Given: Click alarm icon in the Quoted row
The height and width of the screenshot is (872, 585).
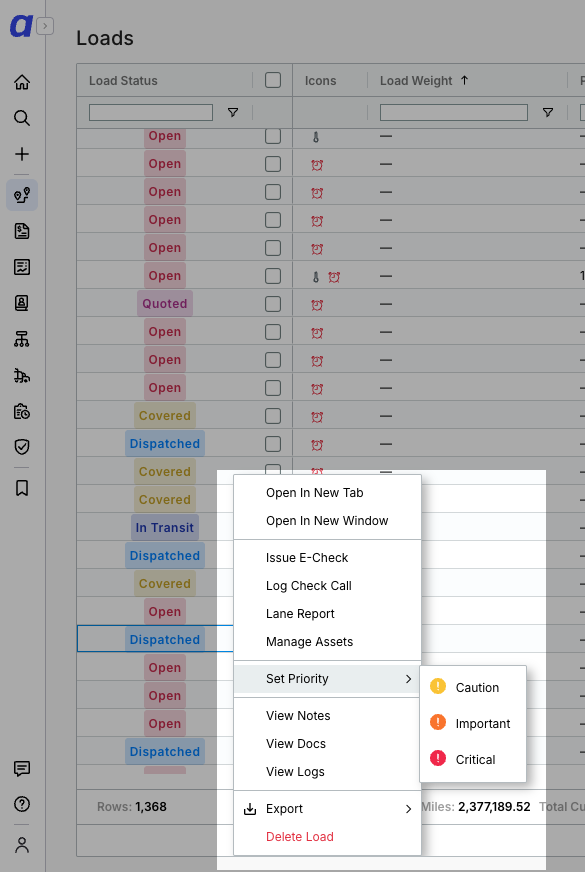Looking at the screenshot, I should click(x=317, y=305).
